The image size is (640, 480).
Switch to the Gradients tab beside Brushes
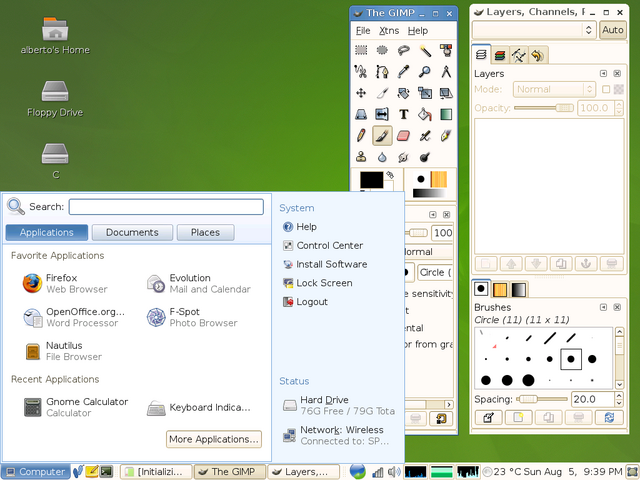coord(519,289)
